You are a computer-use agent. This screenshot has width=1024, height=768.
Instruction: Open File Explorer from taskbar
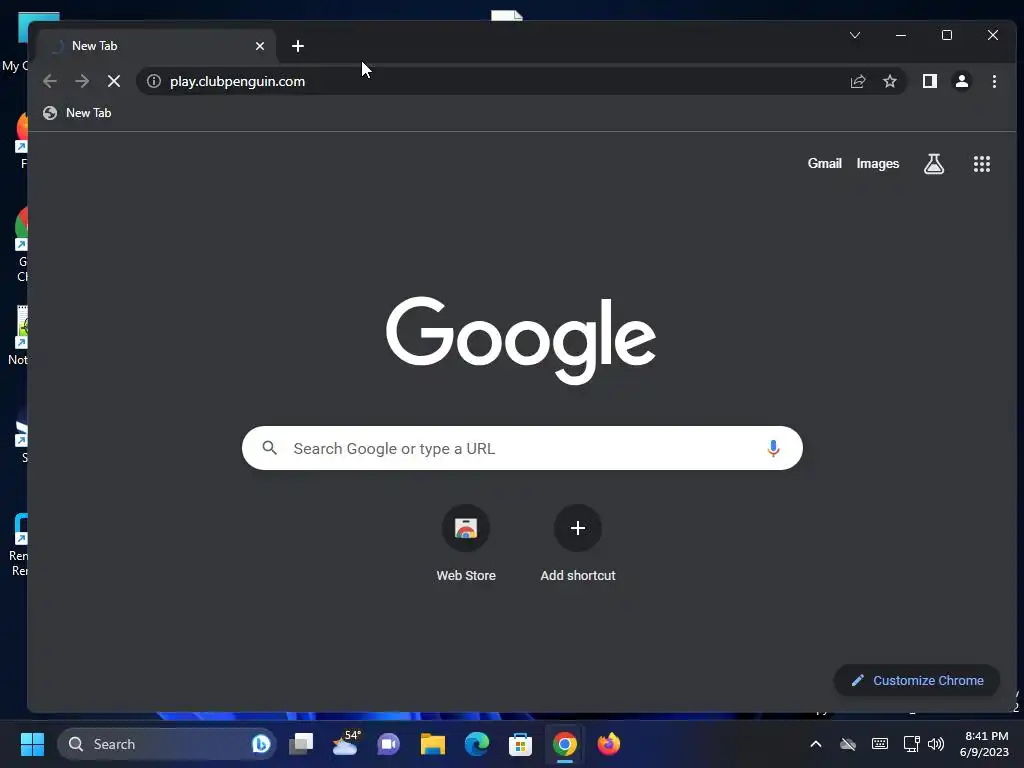432,744
